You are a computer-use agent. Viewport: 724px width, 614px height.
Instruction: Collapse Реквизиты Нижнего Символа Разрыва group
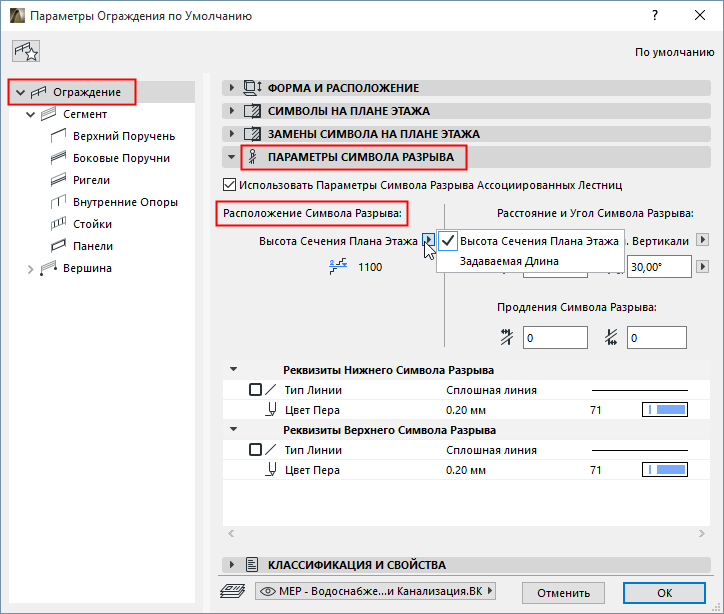pyautogui.click(x=234, y=369)
